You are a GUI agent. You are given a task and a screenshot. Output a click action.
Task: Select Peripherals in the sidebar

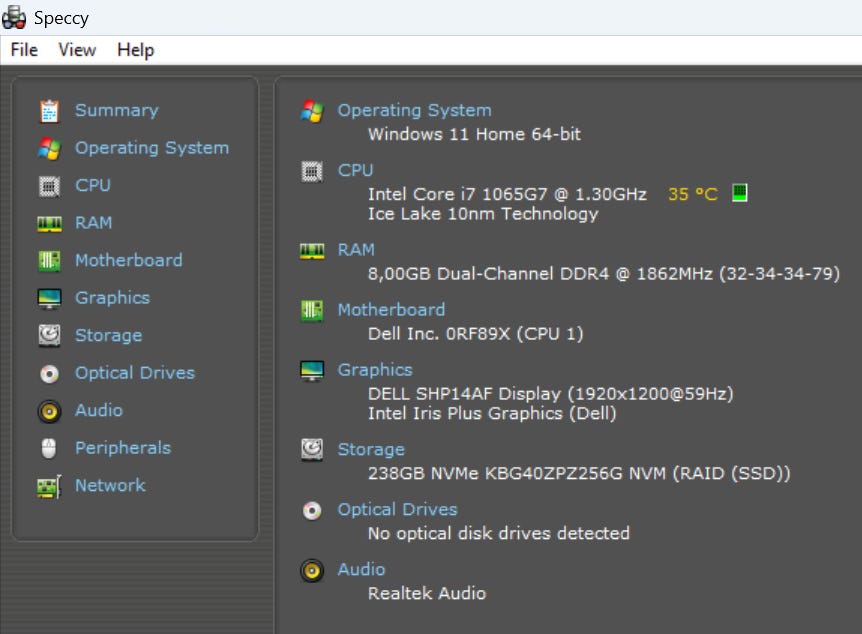pyautogui.click(x=123, y=448)
